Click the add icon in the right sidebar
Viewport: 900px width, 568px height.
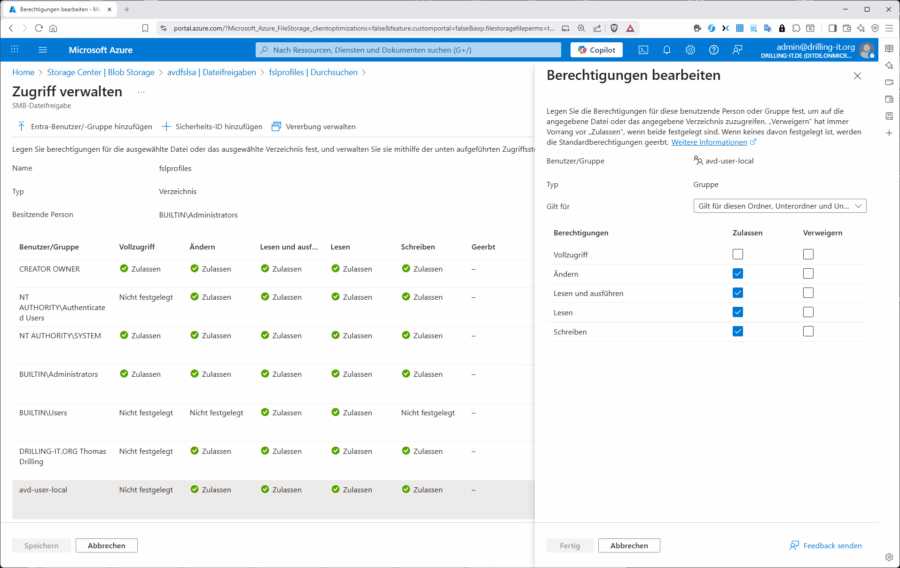click(x=889, y=133)
